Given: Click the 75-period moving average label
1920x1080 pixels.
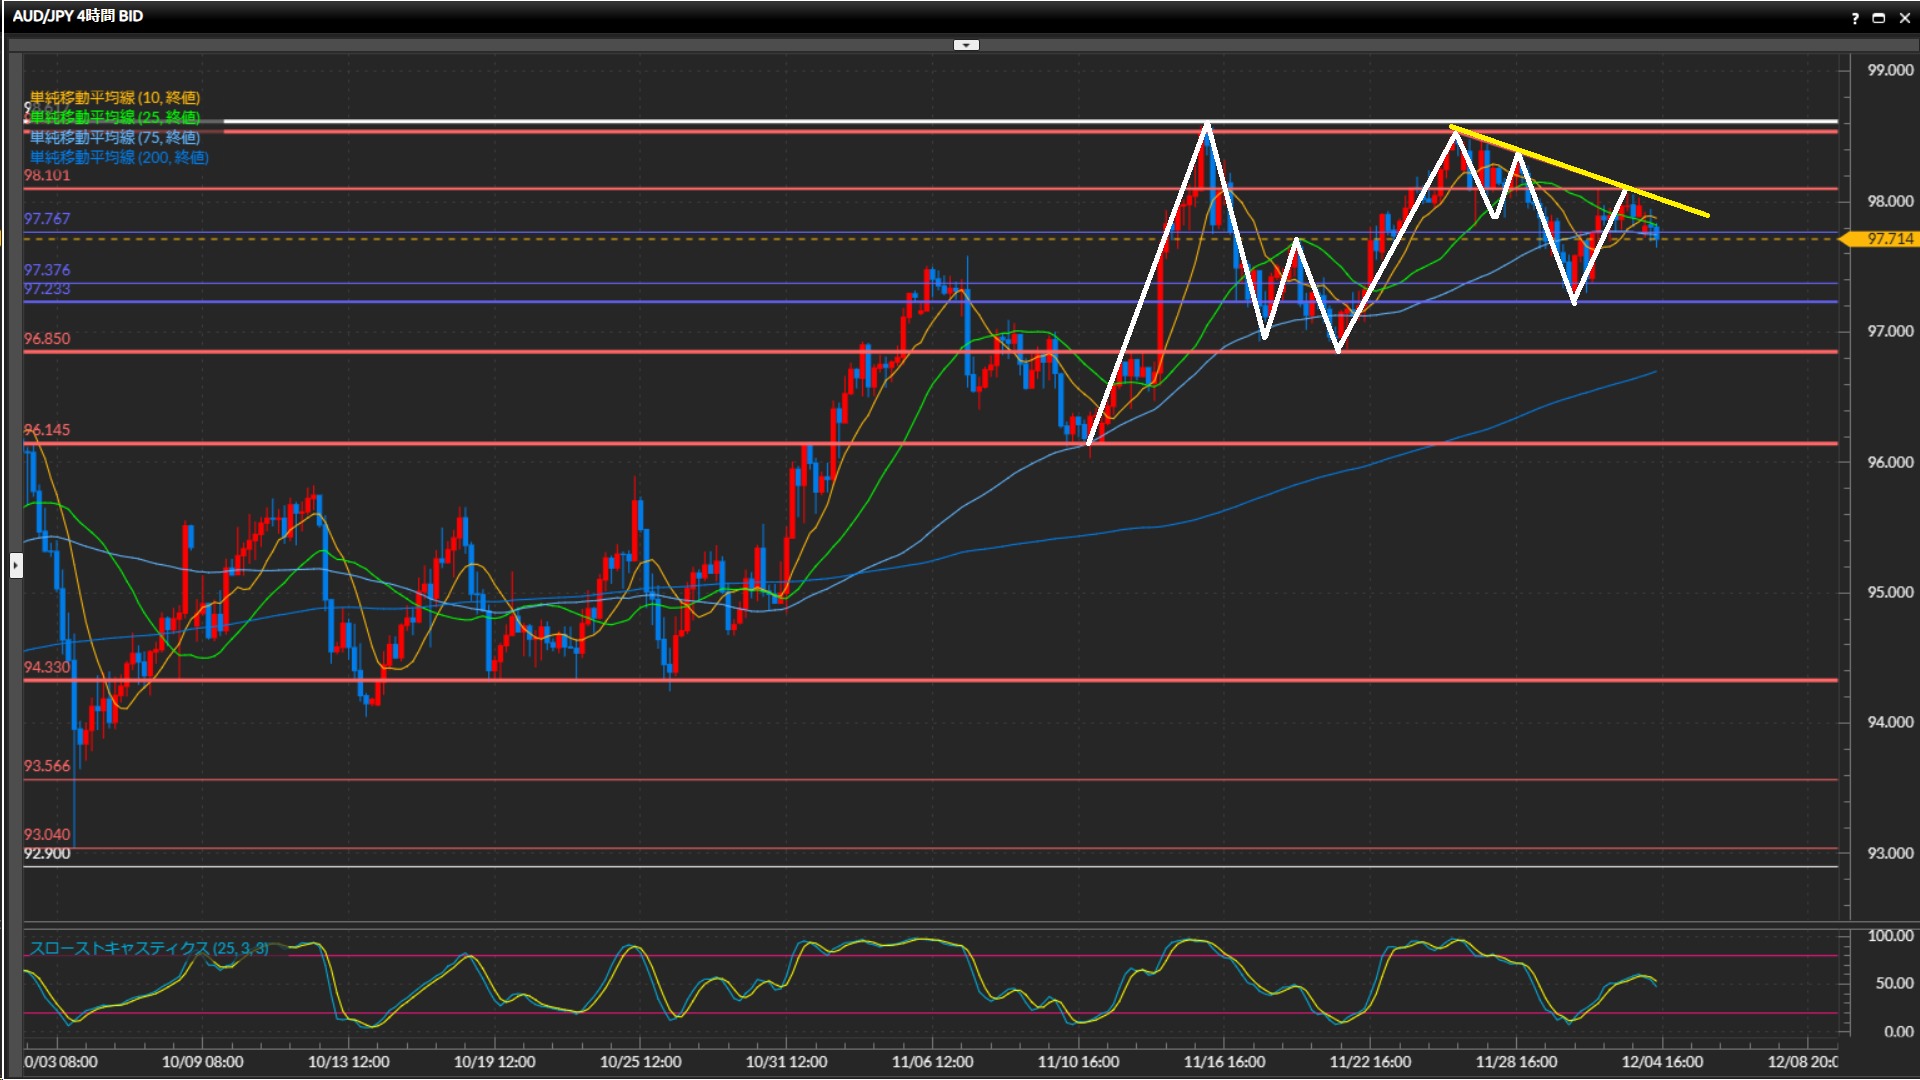Looking at the screenshot, I should pos(115,137).
